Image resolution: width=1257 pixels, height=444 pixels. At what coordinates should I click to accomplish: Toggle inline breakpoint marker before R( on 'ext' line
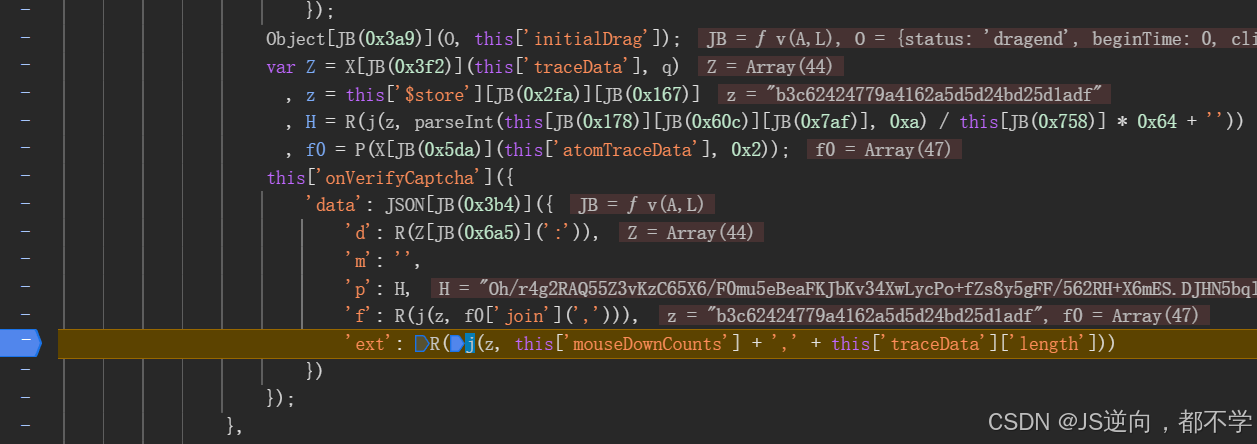(x=422, y=344)
